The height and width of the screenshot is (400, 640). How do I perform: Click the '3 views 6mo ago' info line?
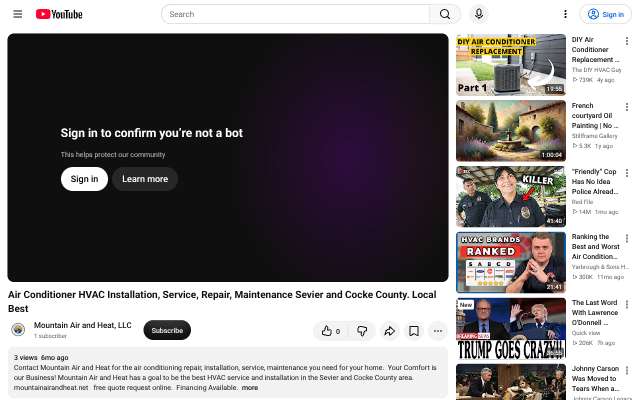pos(41,358)
